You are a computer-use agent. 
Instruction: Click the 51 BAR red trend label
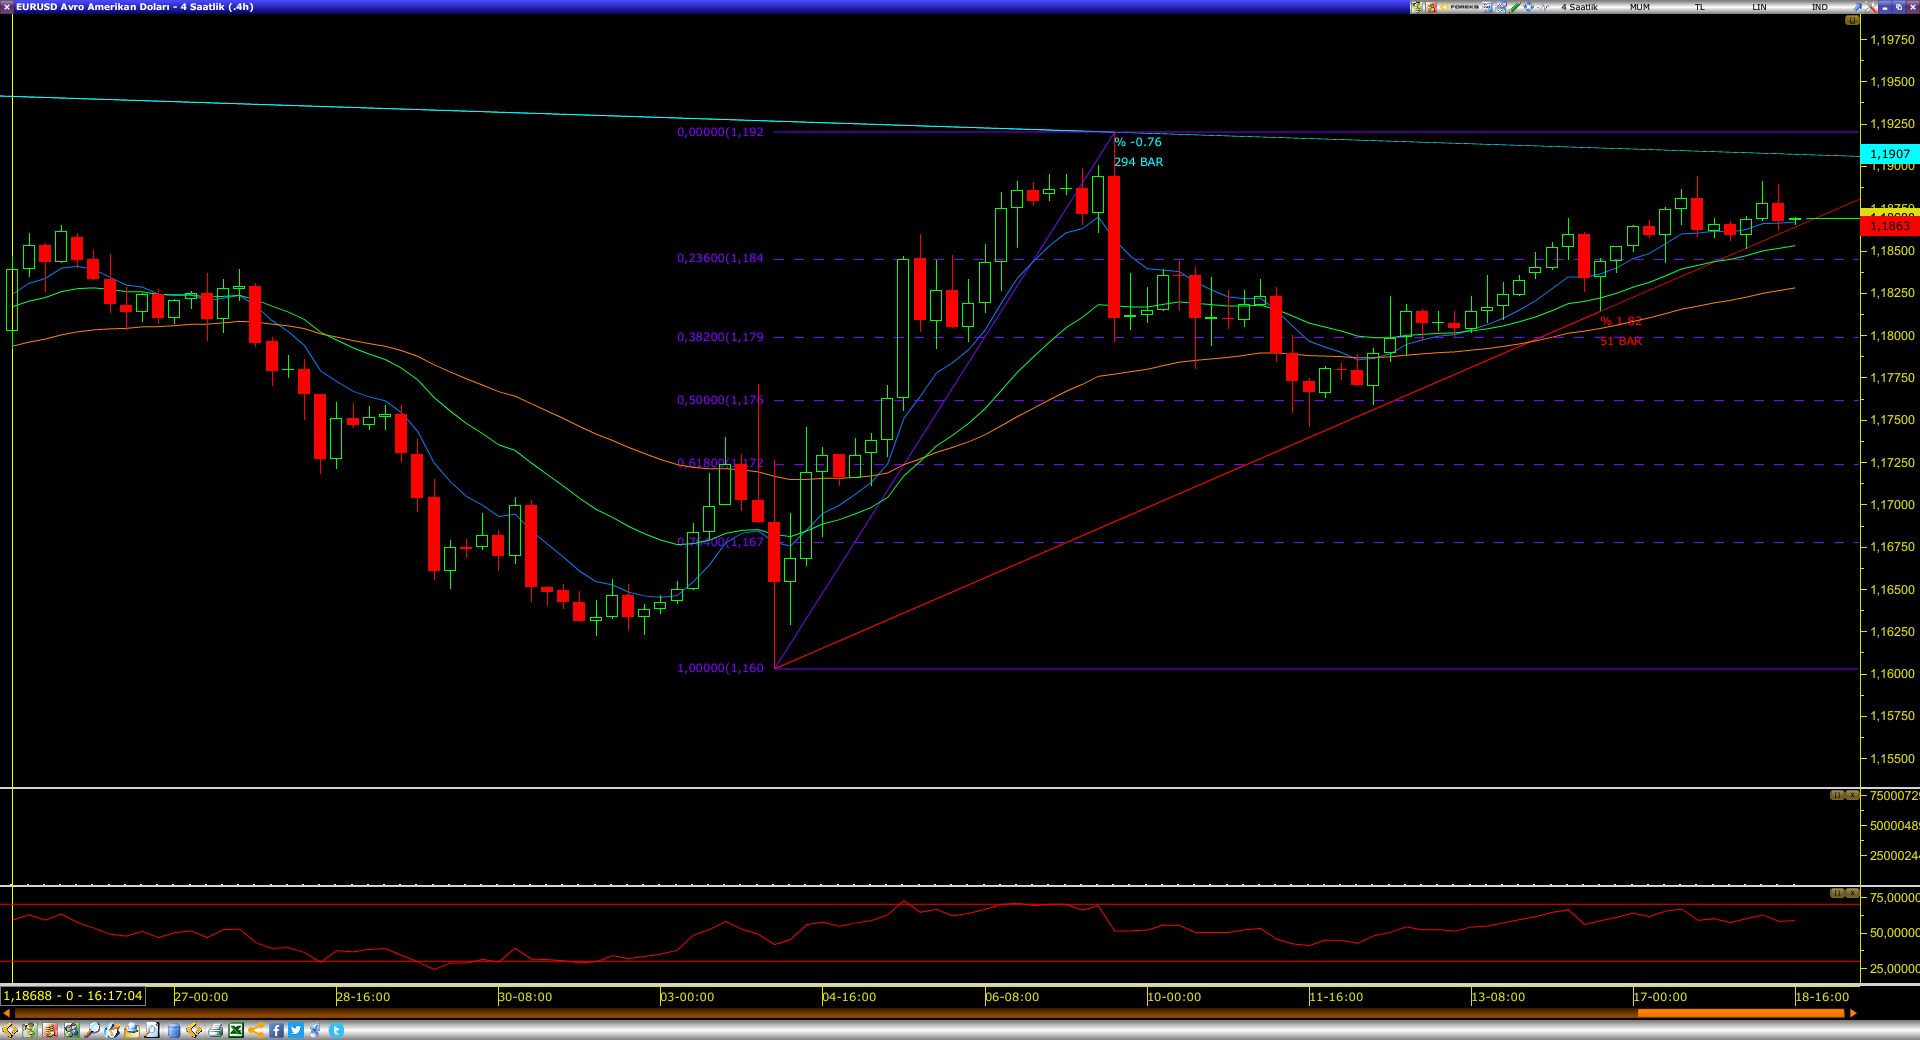coord(1621,341)
